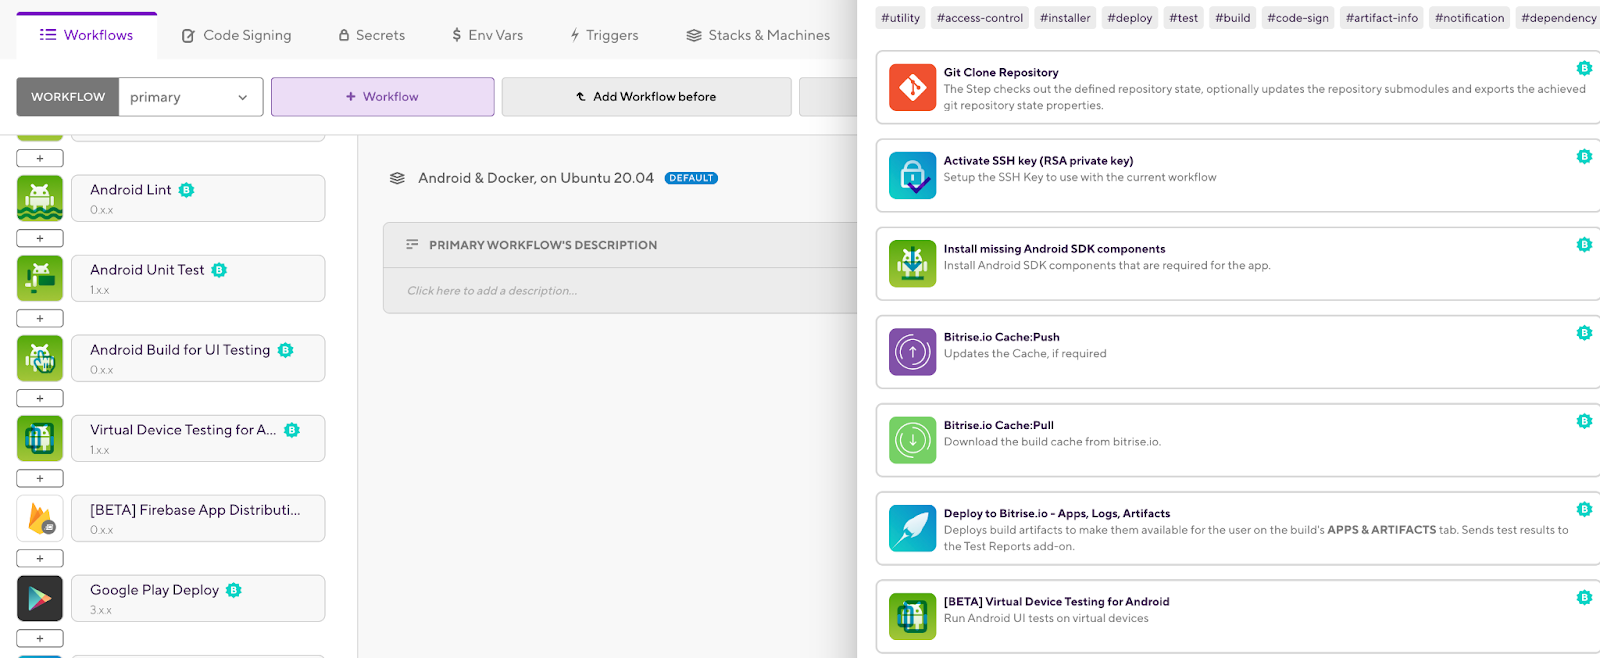Filter steps by #artifact-info tag

1382,18
